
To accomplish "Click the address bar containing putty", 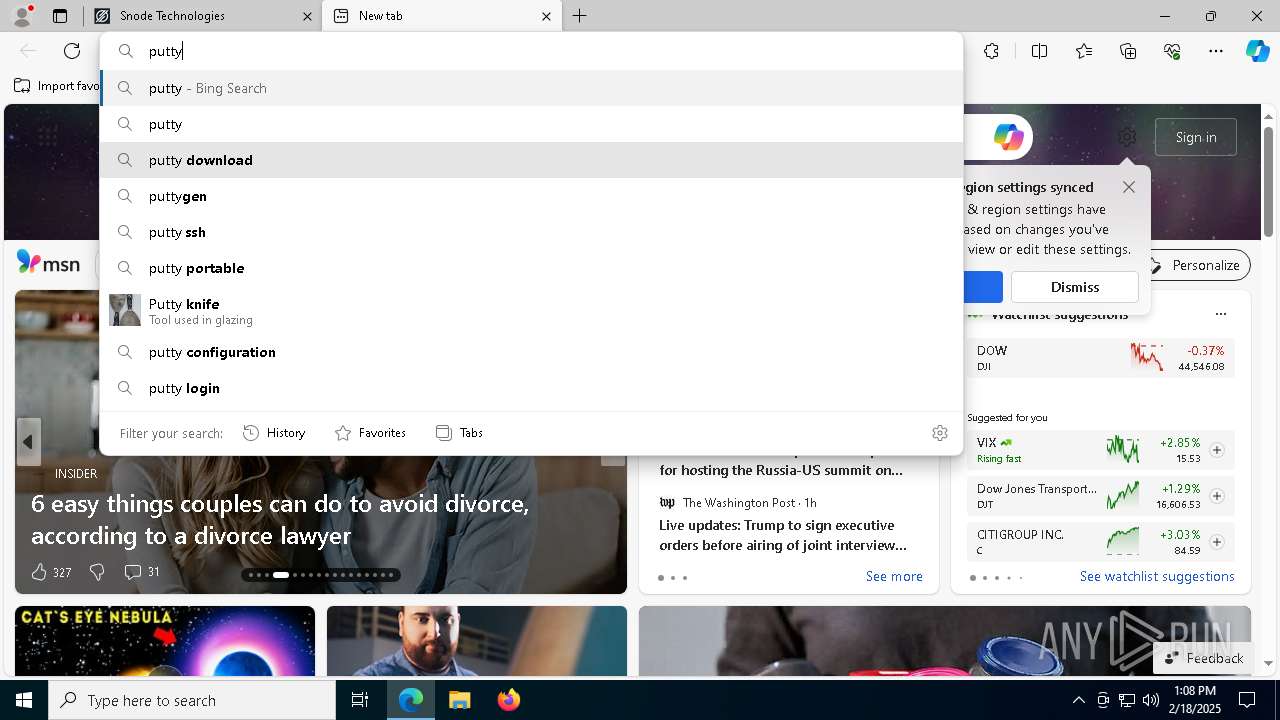I will point(531,51).
